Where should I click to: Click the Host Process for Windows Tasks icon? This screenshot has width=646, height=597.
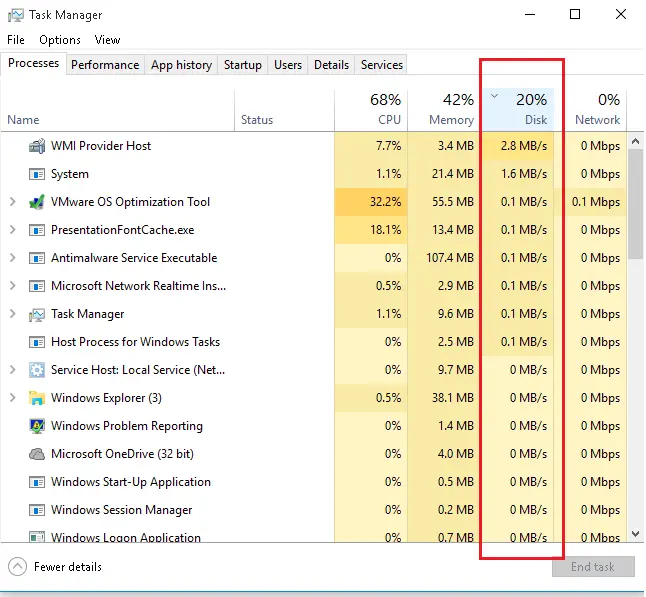click(37, 342)
